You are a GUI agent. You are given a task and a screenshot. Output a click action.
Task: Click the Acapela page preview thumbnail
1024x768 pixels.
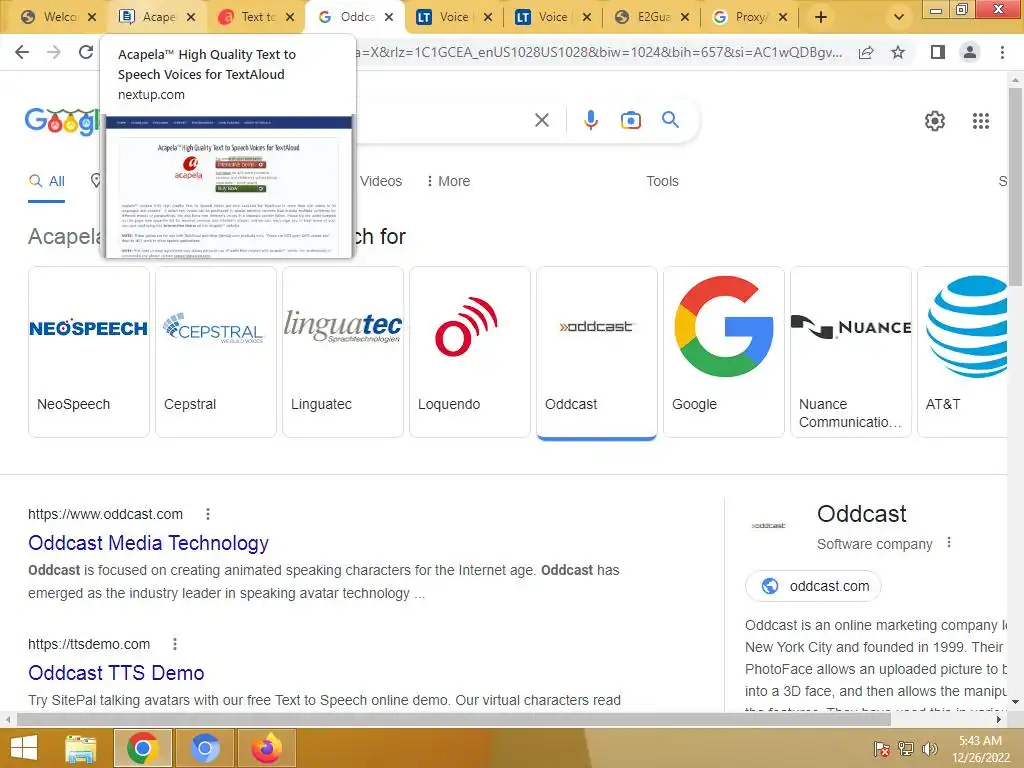(x=229, y=186)
